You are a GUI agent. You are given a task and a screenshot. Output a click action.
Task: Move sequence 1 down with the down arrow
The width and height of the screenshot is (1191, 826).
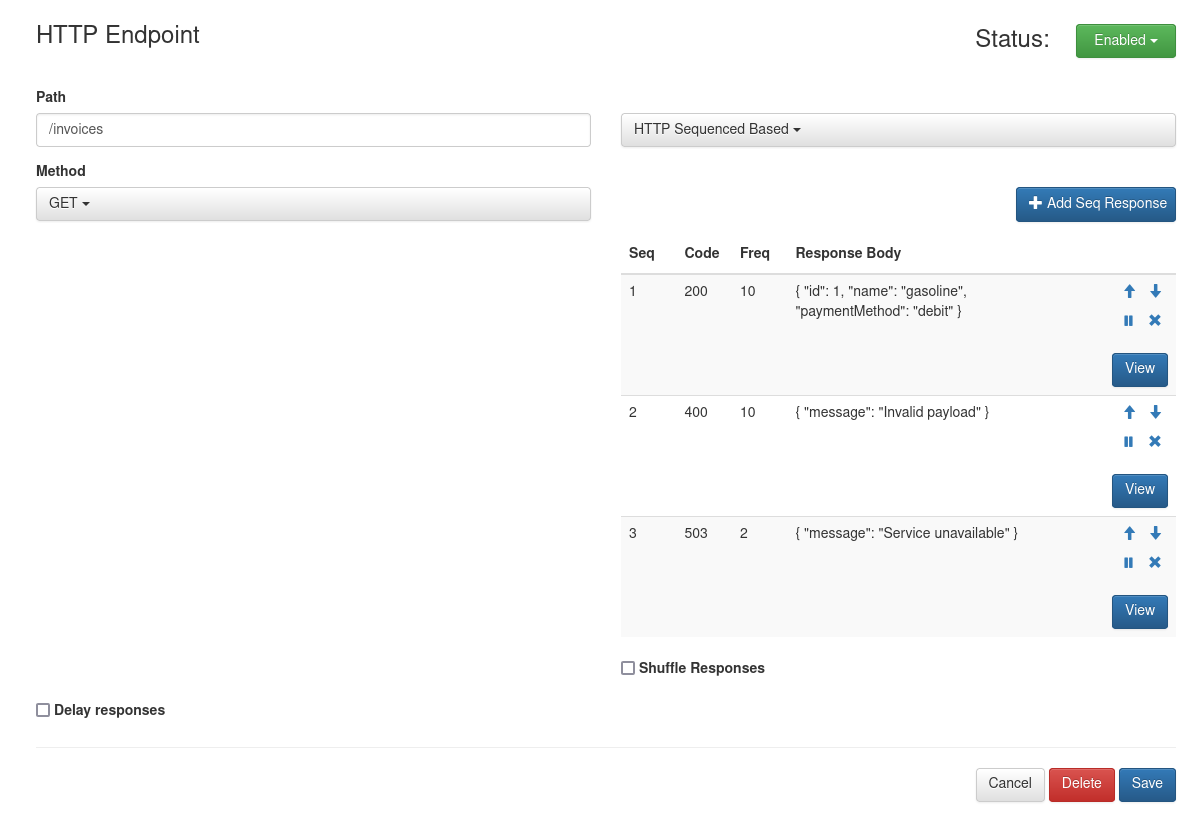pos(1155,291)
